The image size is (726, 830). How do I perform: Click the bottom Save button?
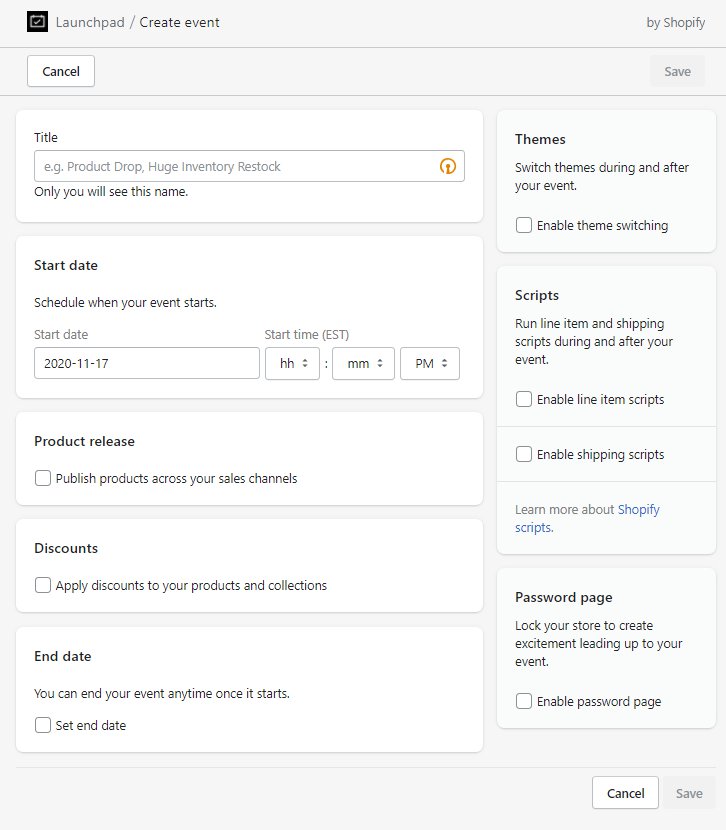pyautogui.click(x=688, y=793)
